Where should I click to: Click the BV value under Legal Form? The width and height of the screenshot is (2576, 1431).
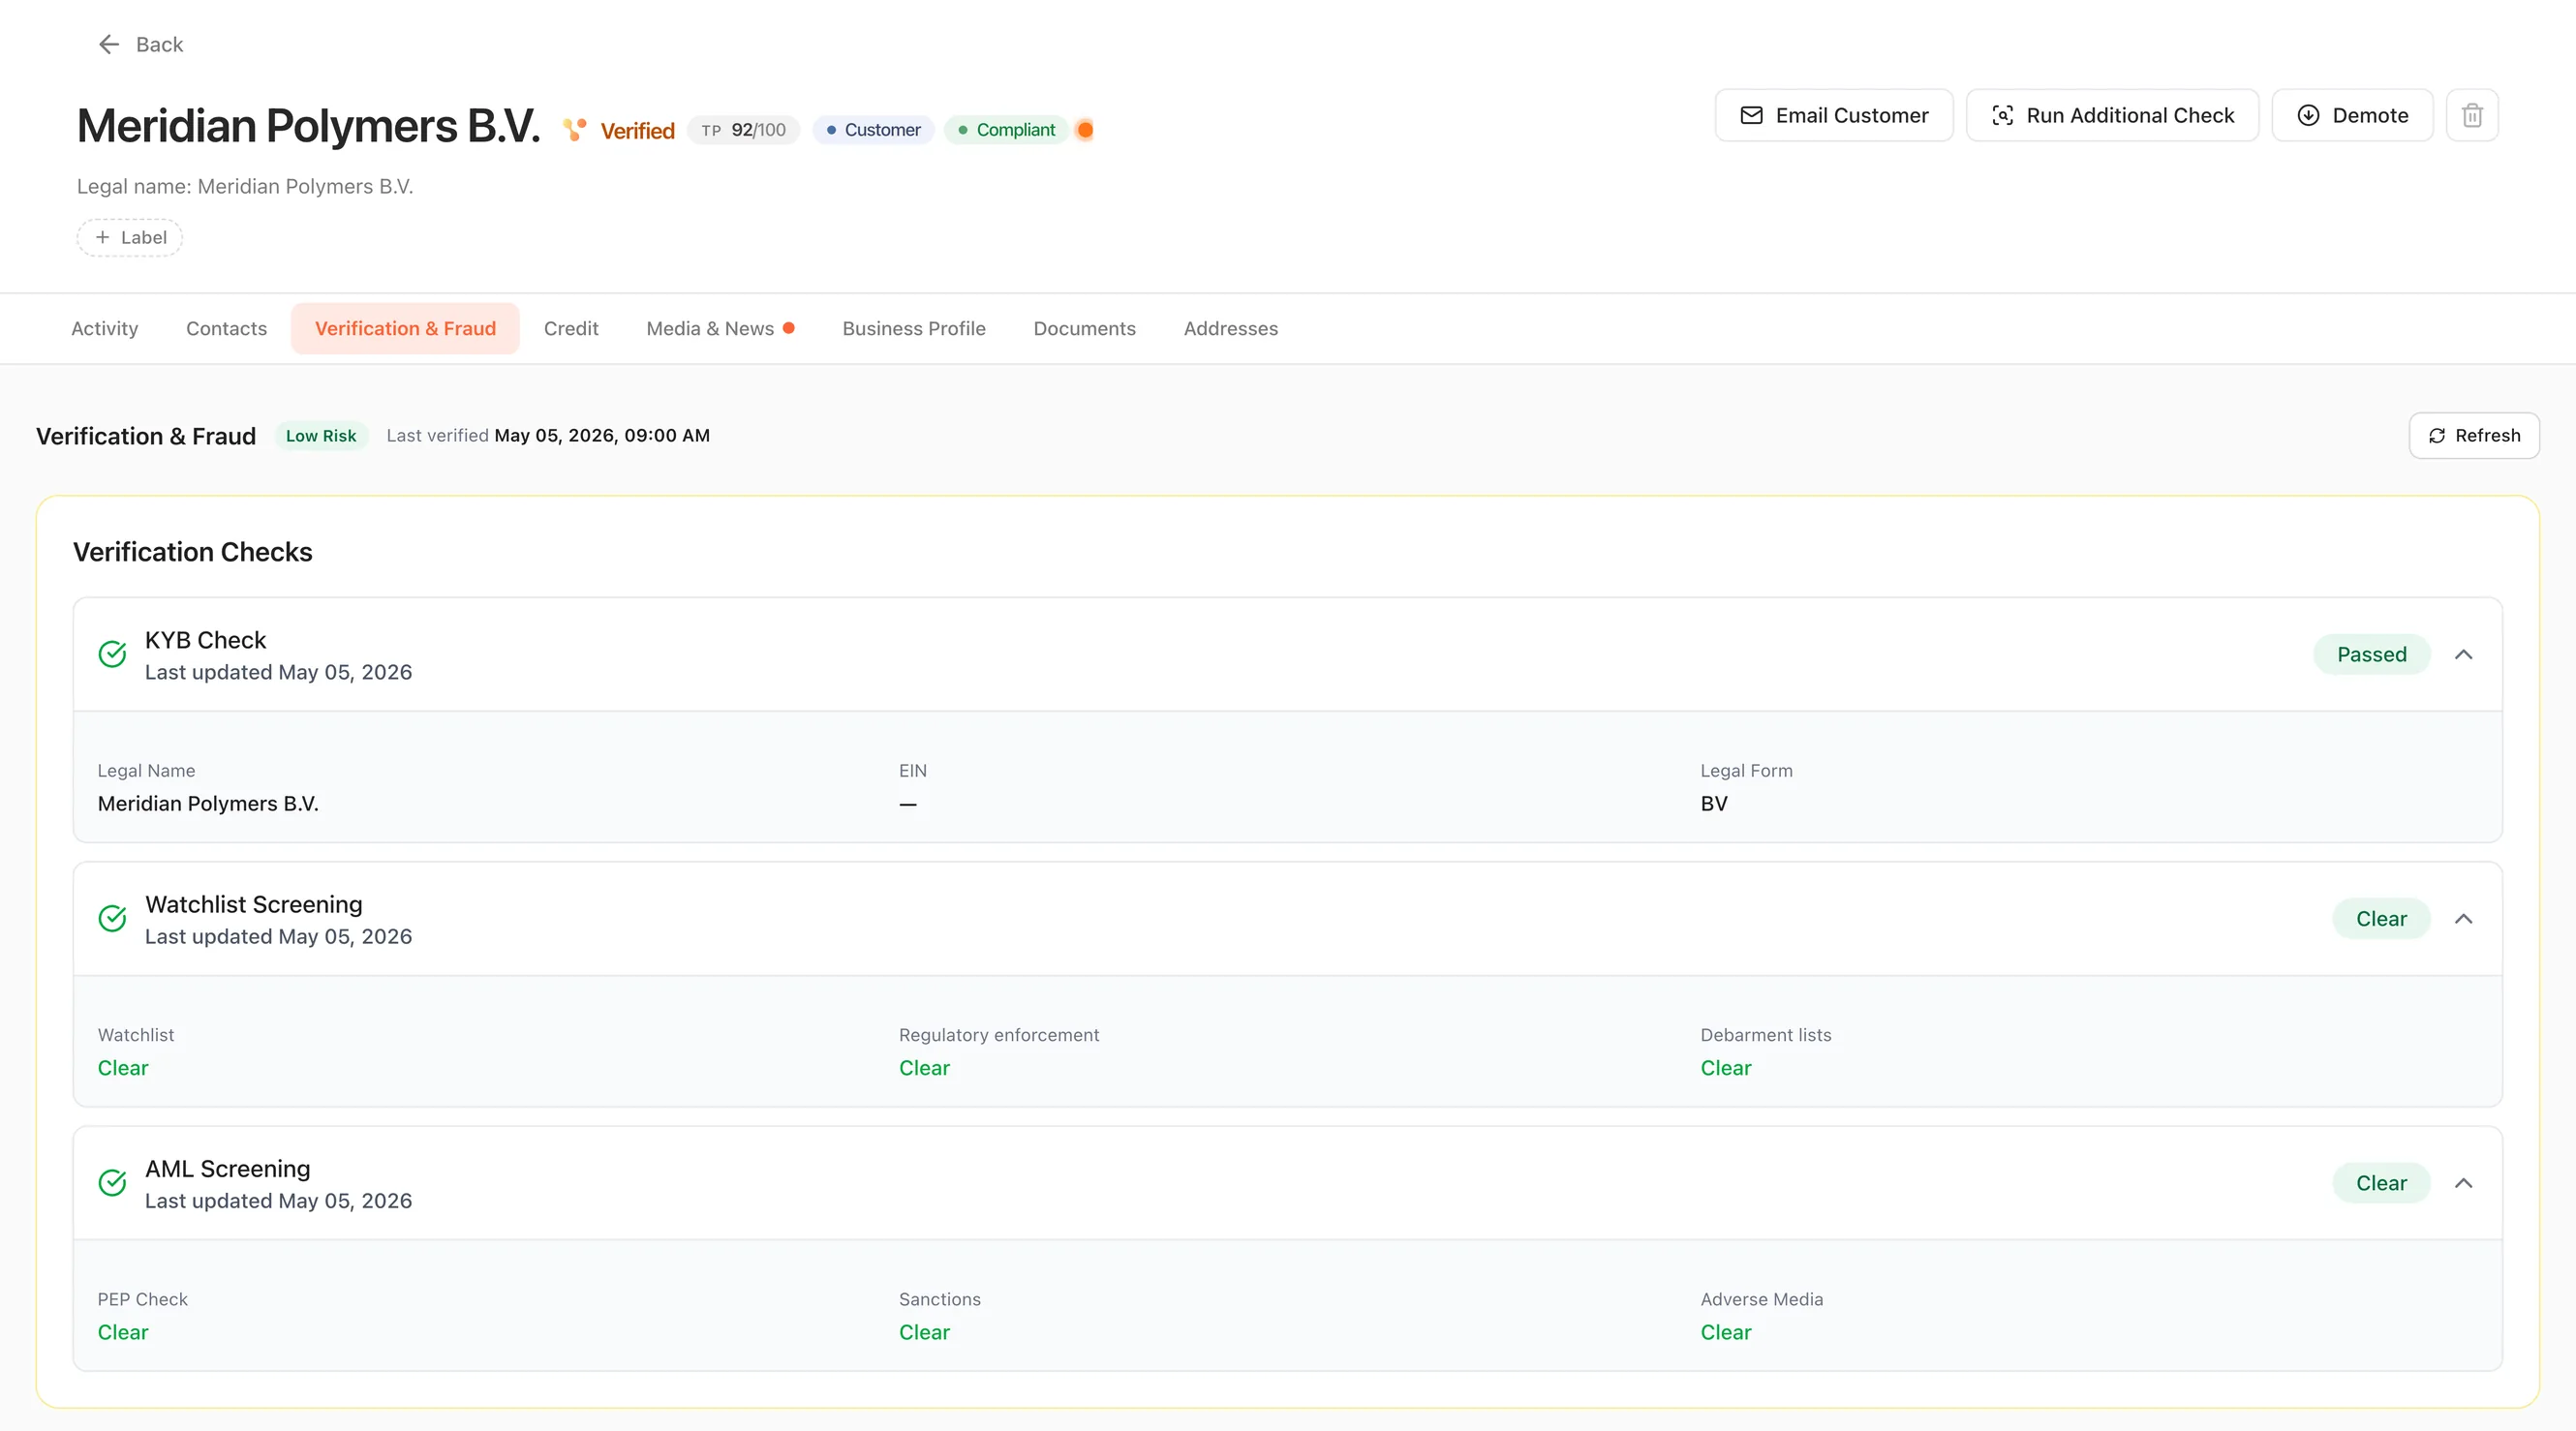[x=1714, y=804]
